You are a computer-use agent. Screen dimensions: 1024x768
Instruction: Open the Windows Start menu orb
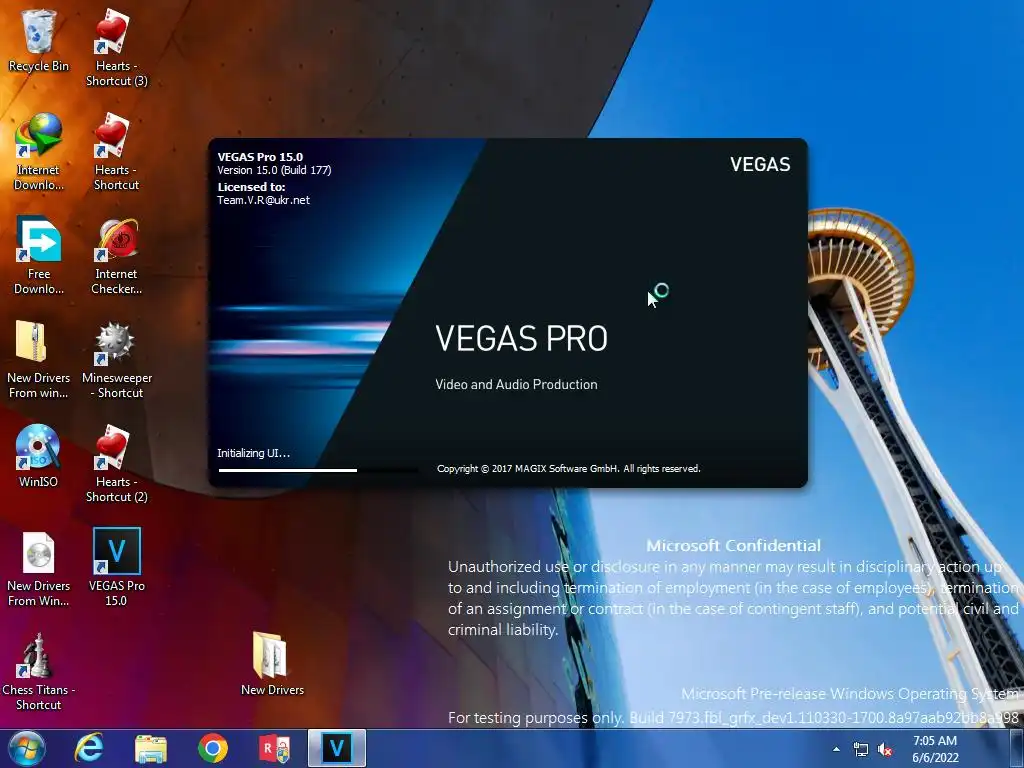point(27,748)
